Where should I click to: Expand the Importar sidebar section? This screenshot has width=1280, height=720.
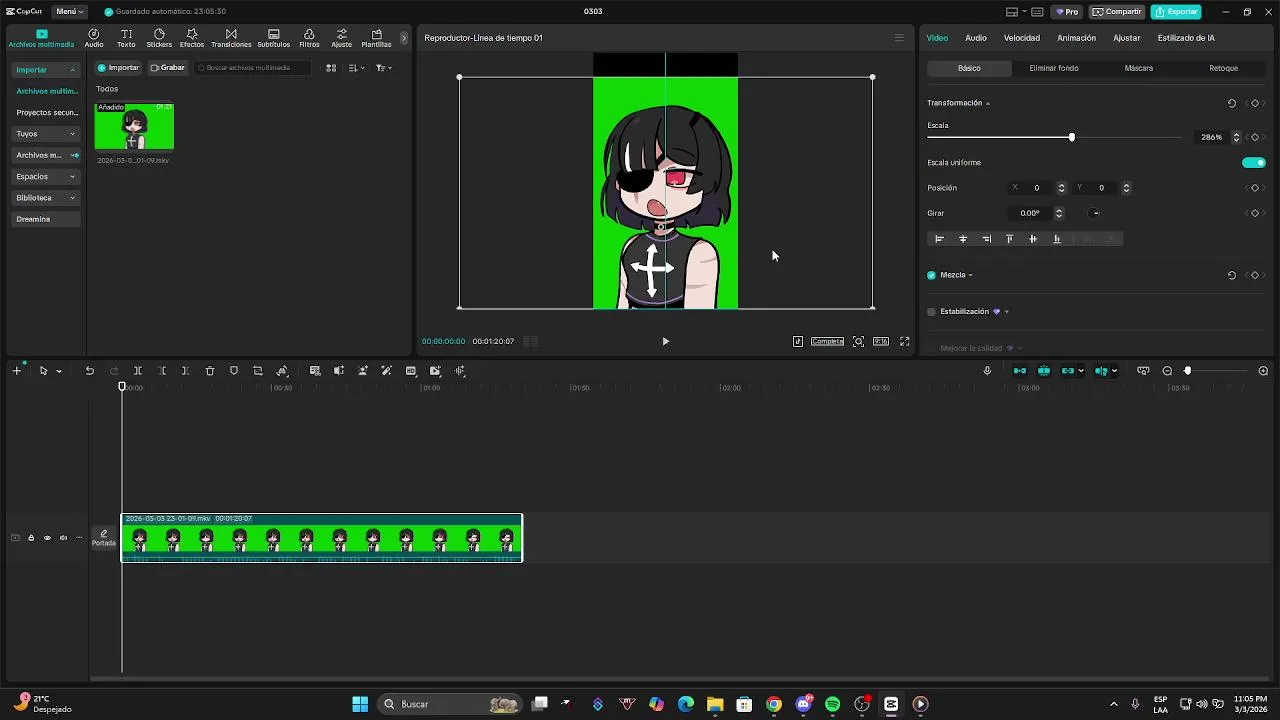[x=46, y=70]
